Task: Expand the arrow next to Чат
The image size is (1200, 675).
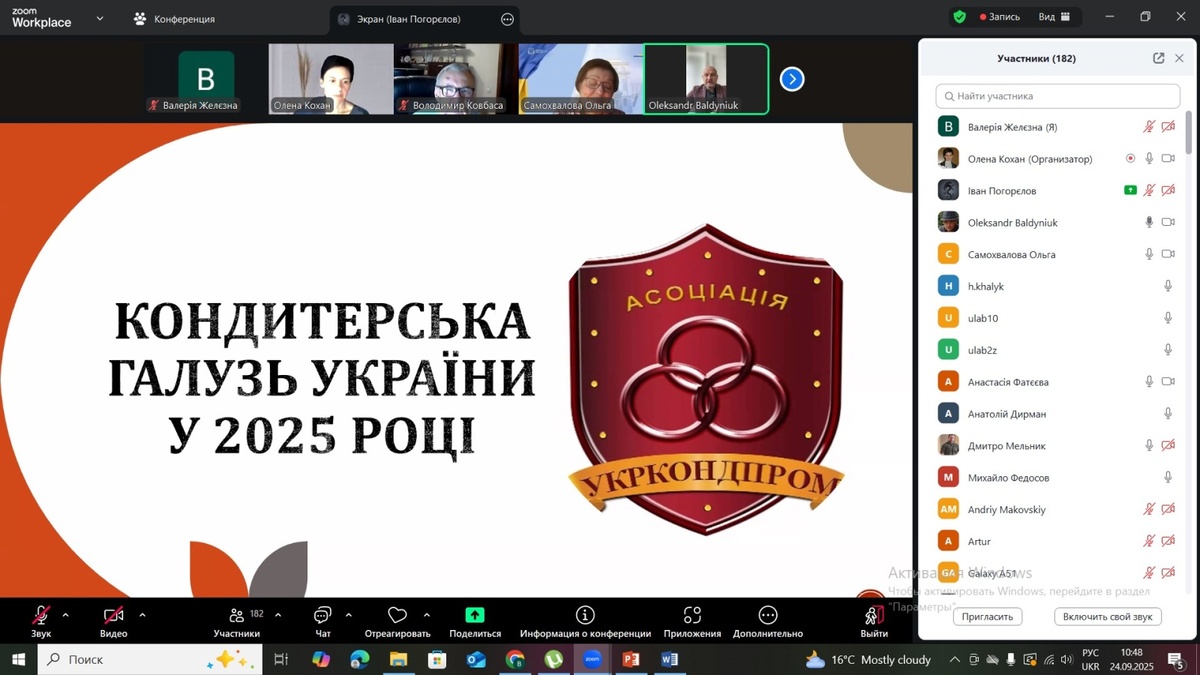Action: (x=348, y=615)
